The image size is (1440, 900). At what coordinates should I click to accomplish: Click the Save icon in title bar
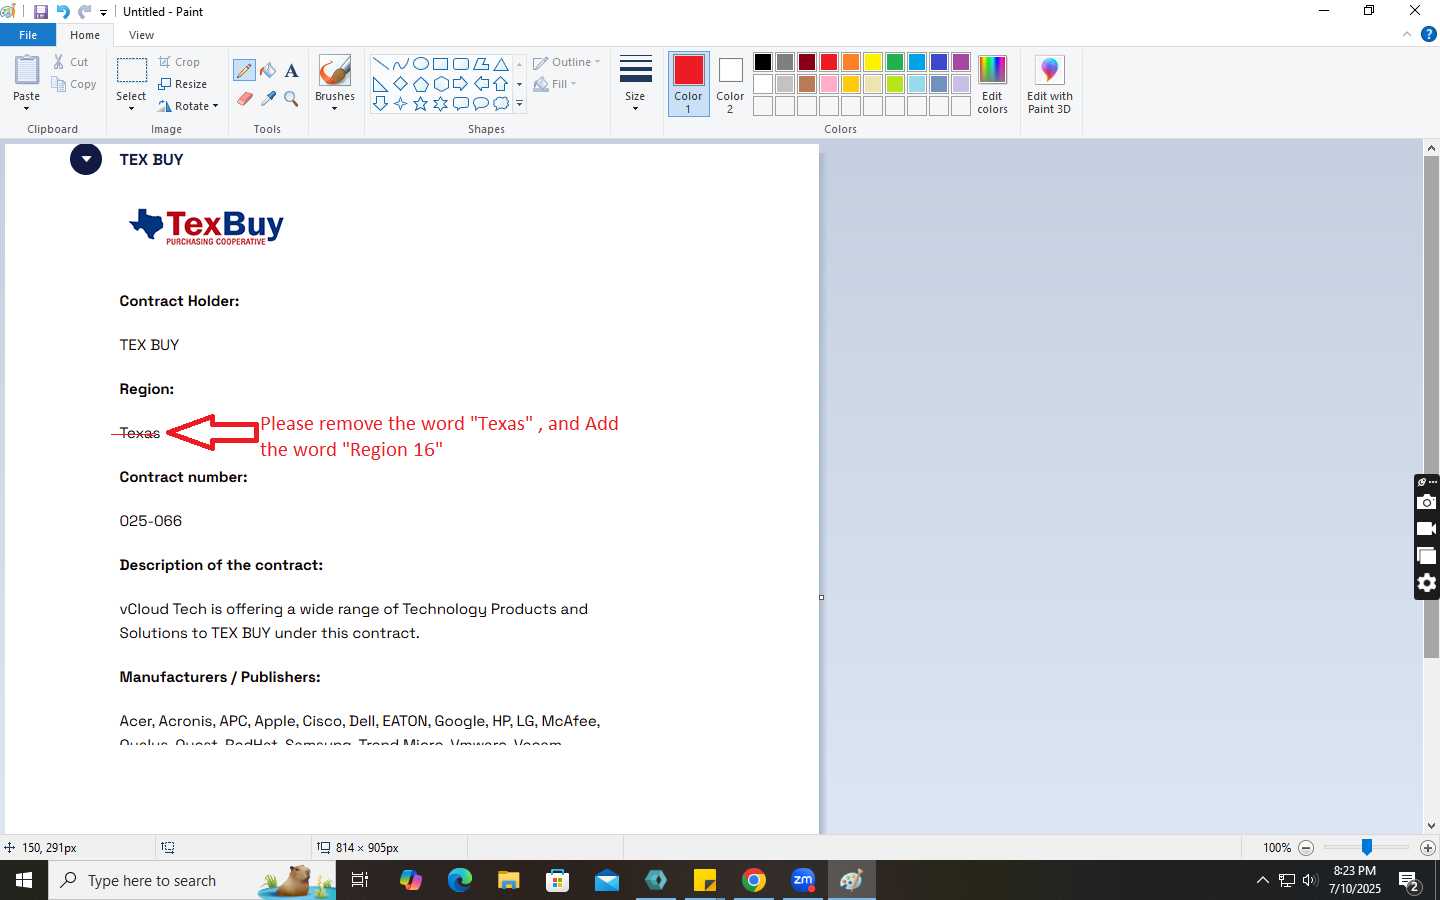(x=41, y=12)
